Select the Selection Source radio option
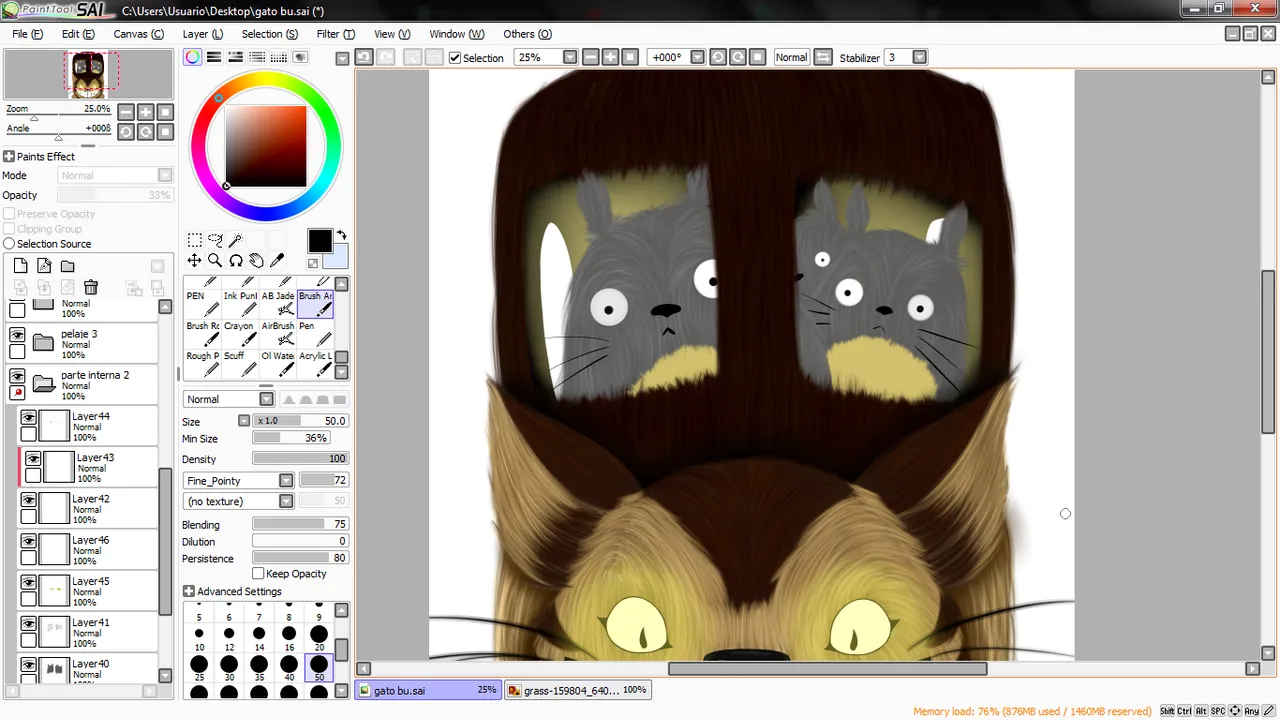This screenshot has width=1280, height=720. pos(9,244)
